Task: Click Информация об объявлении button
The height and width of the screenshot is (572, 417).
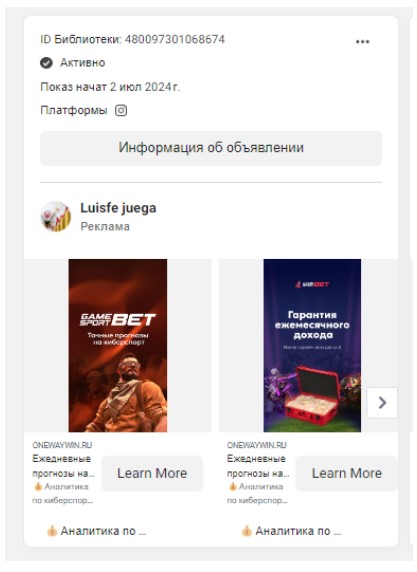Action: (x=211, y=148)
